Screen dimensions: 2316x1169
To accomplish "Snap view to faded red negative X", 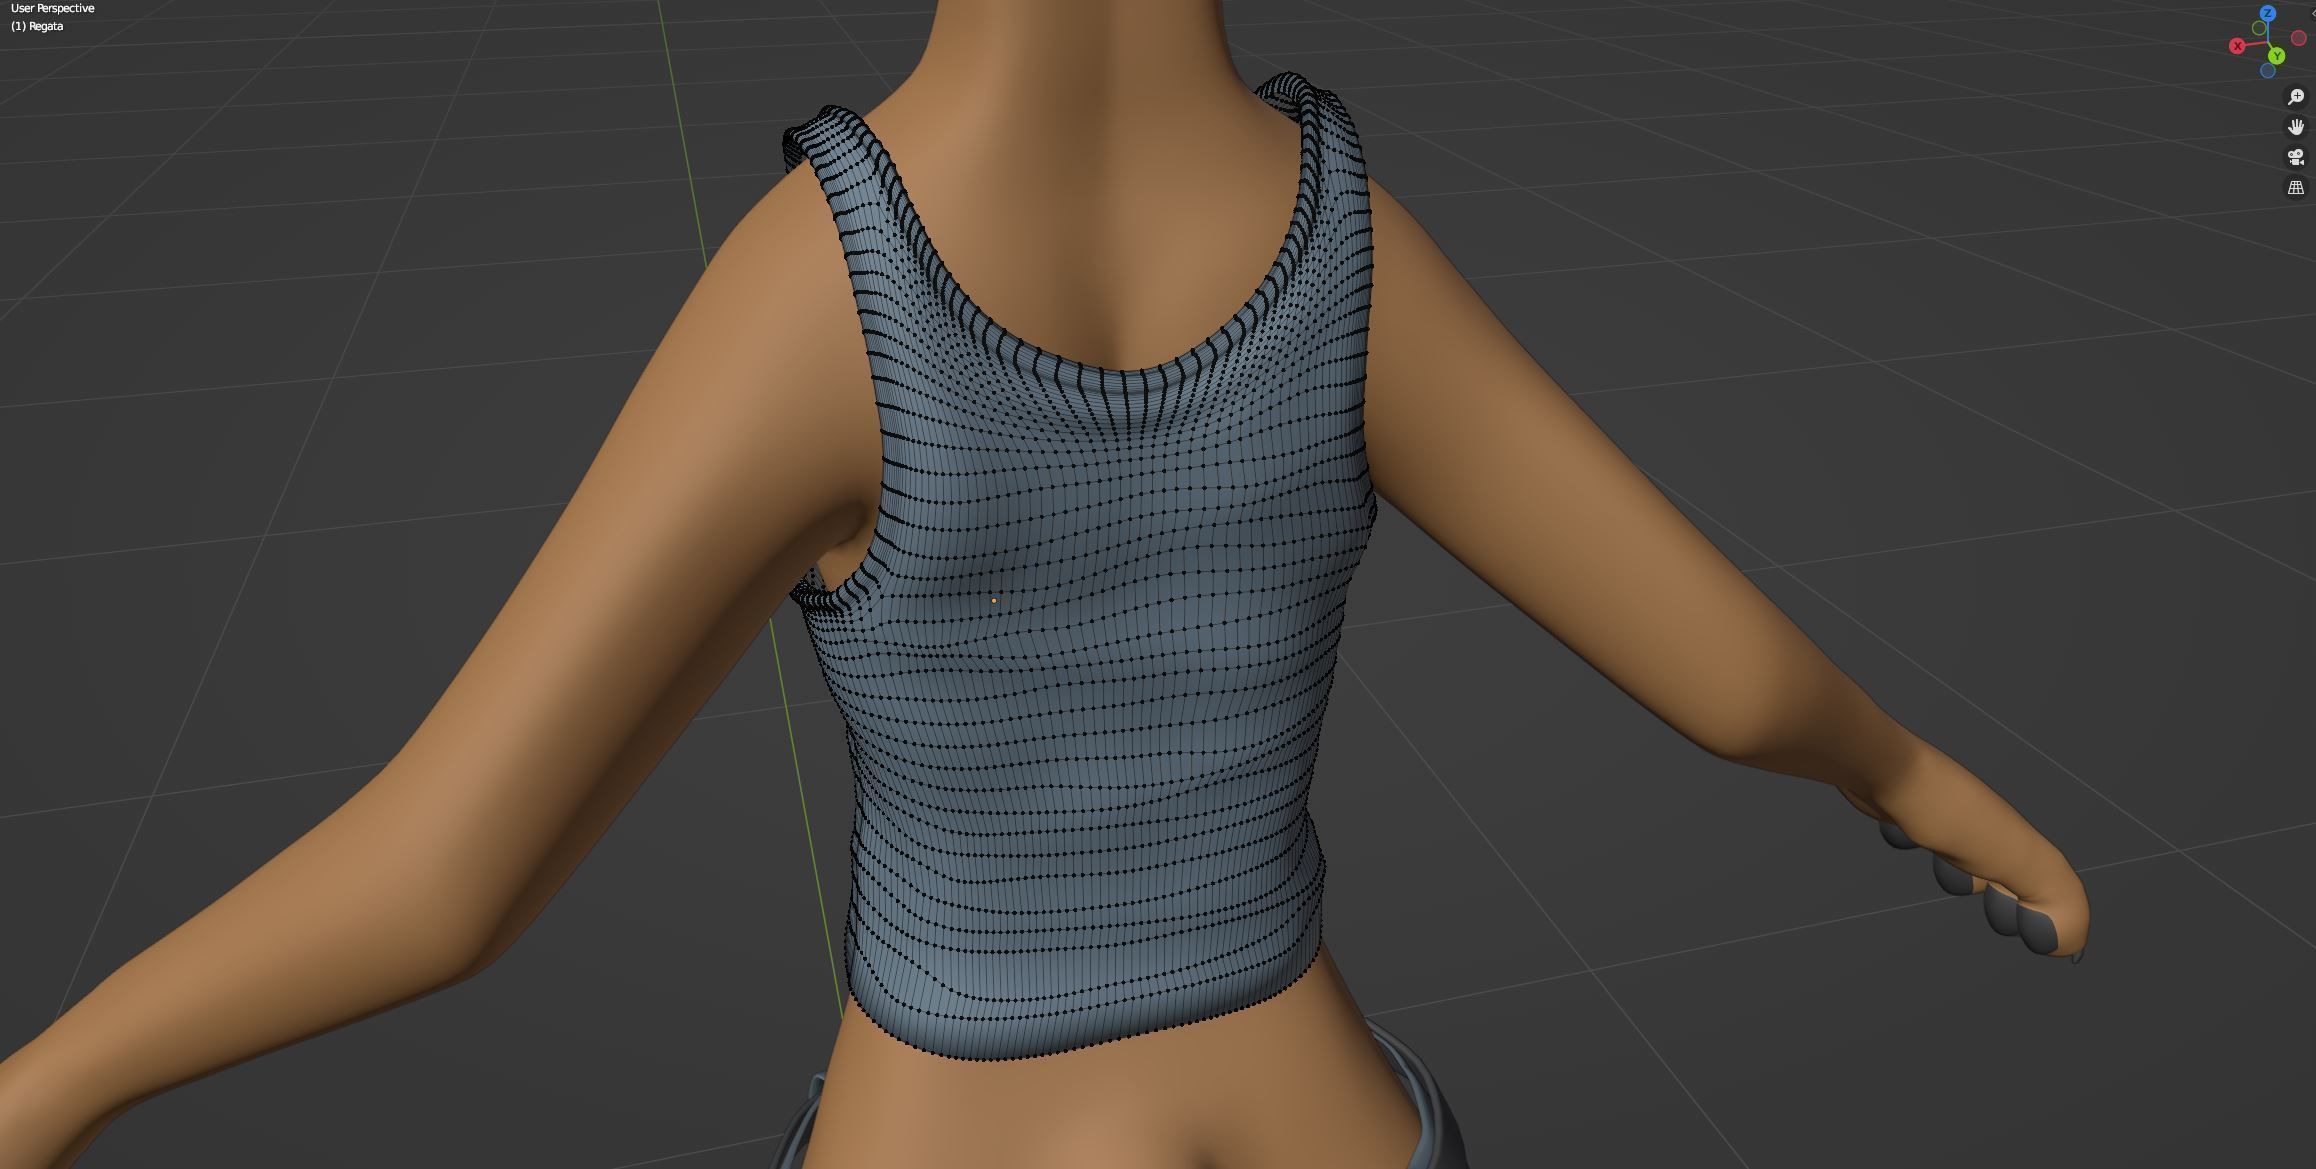I will point(2299,38).
